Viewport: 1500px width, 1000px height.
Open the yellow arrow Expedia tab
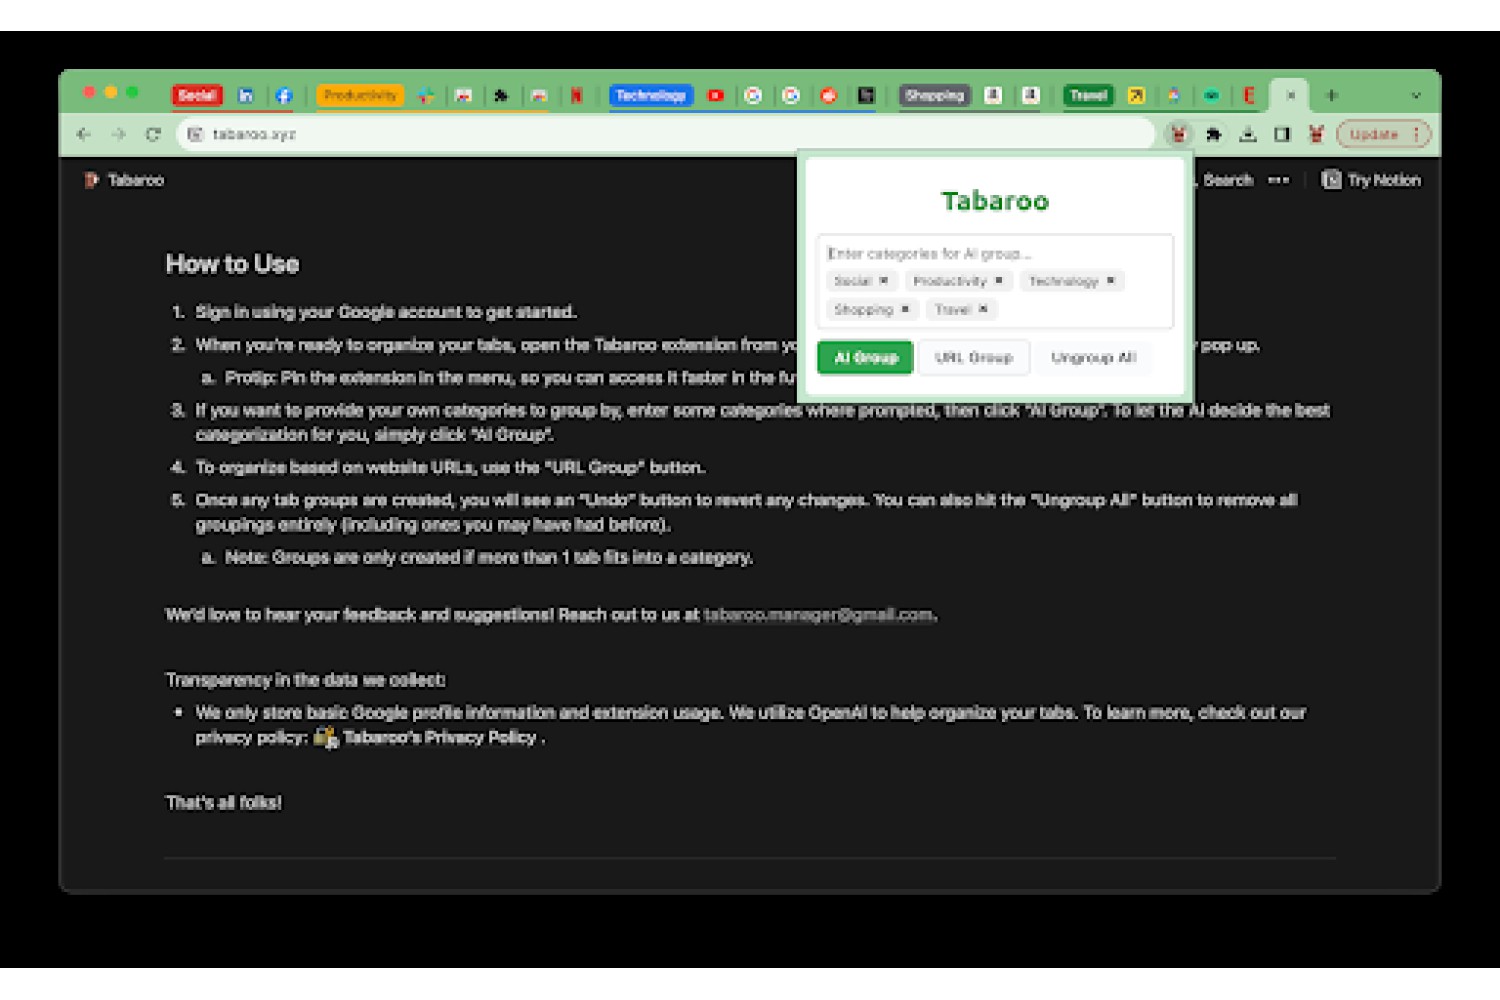(x=1136, y=96)
